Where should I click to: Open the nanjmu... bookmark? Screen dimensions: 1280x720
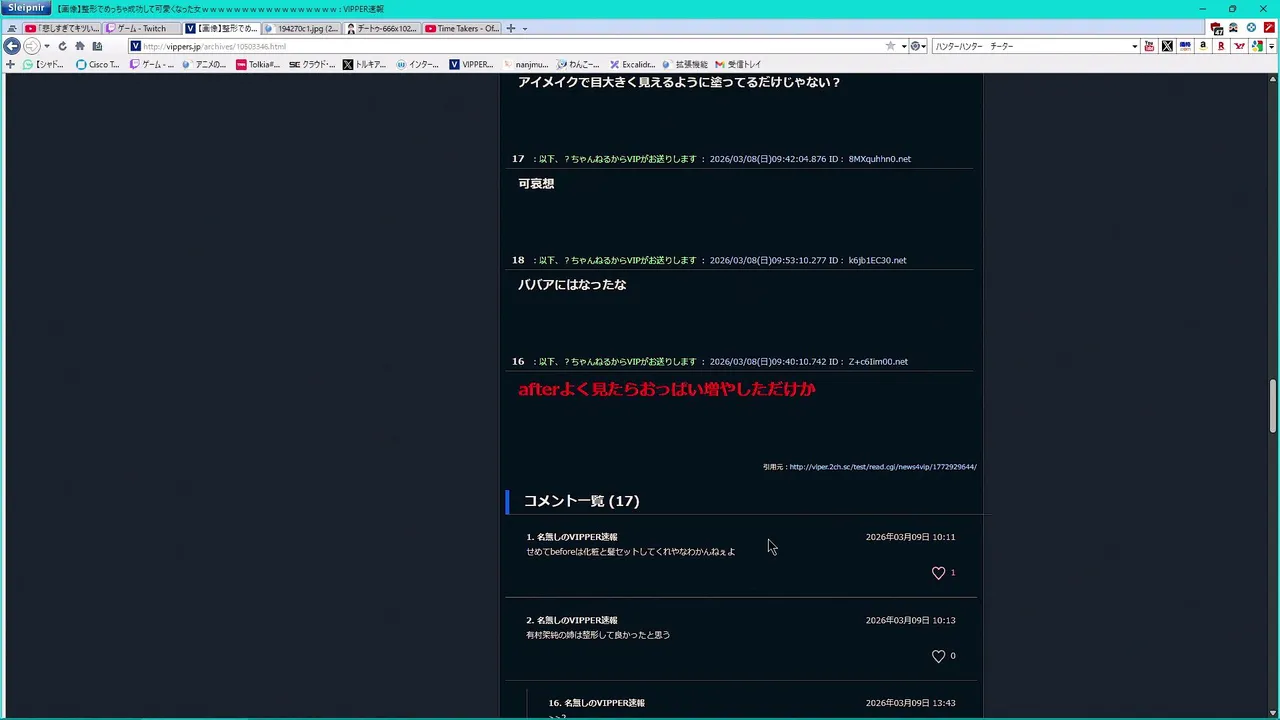point(527,64)
